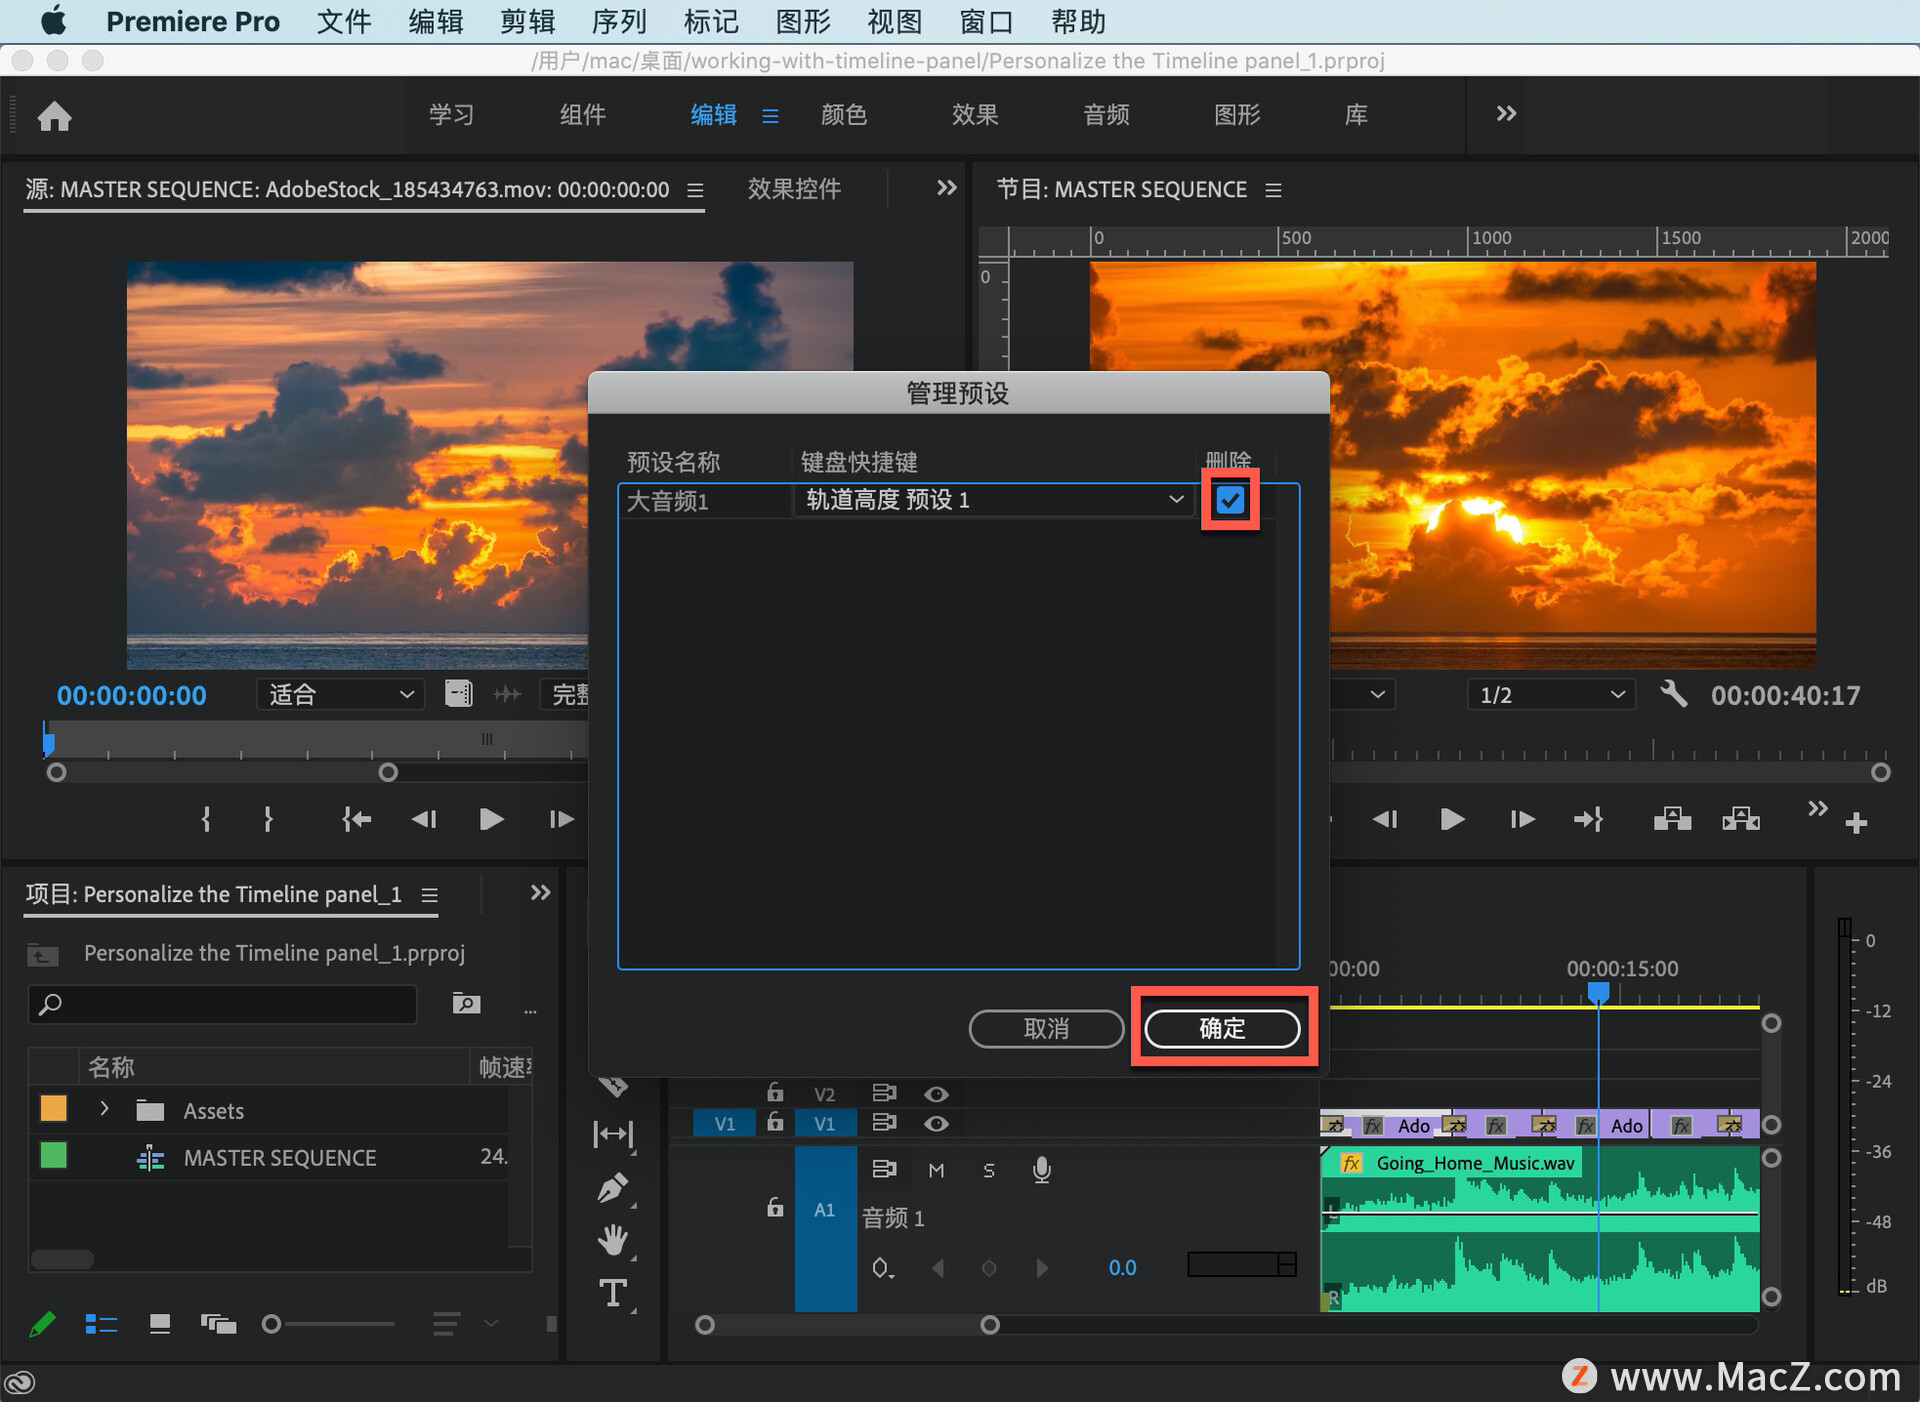Switch to the 颜色 workspace tab

tap(843, 115)
